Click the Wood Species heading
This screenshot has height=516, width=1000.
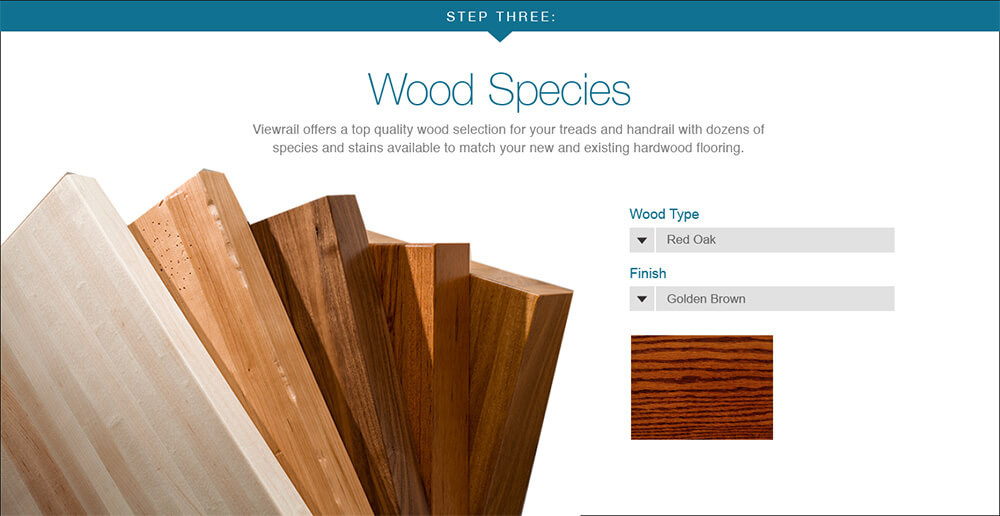(x=499, y=90)
